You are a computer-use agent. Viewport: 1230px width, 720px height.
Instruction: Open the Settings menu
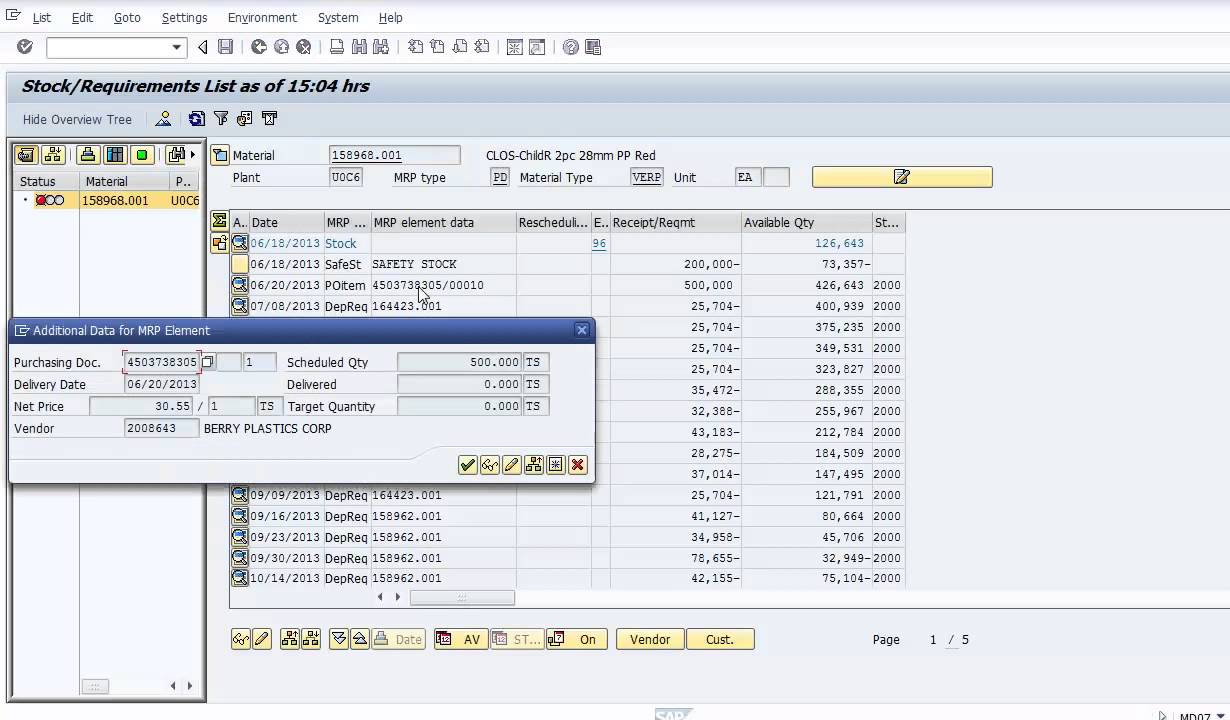click(184, 17)
